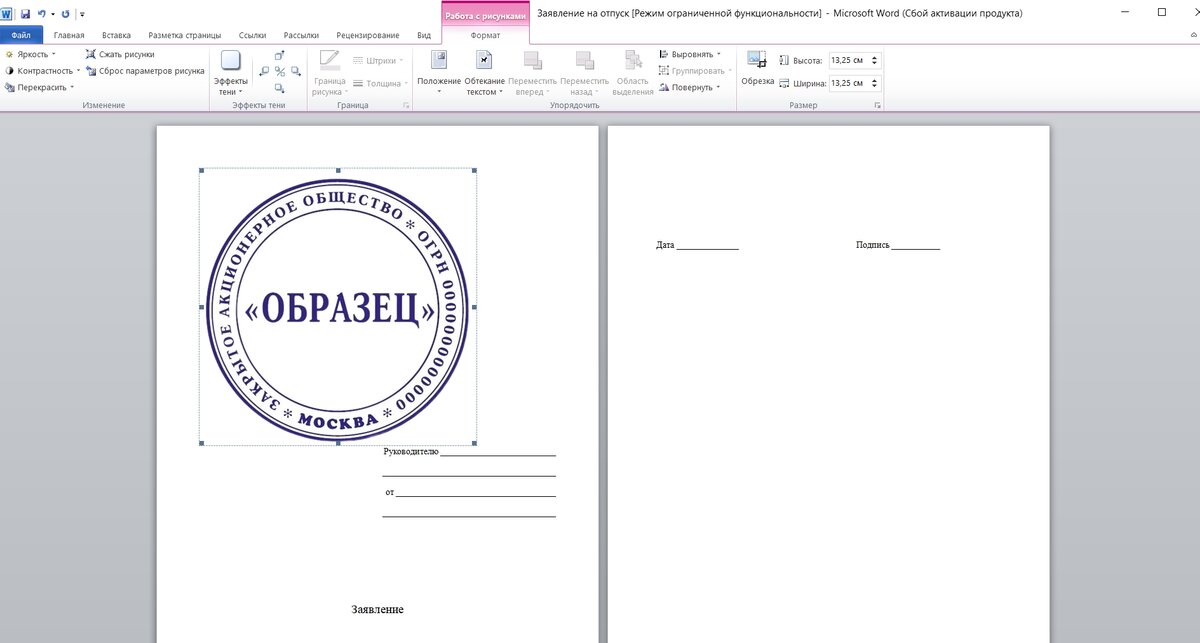Open Область выделения pane
This screenshot has height=643, width=1200.
tap(633, 73)
